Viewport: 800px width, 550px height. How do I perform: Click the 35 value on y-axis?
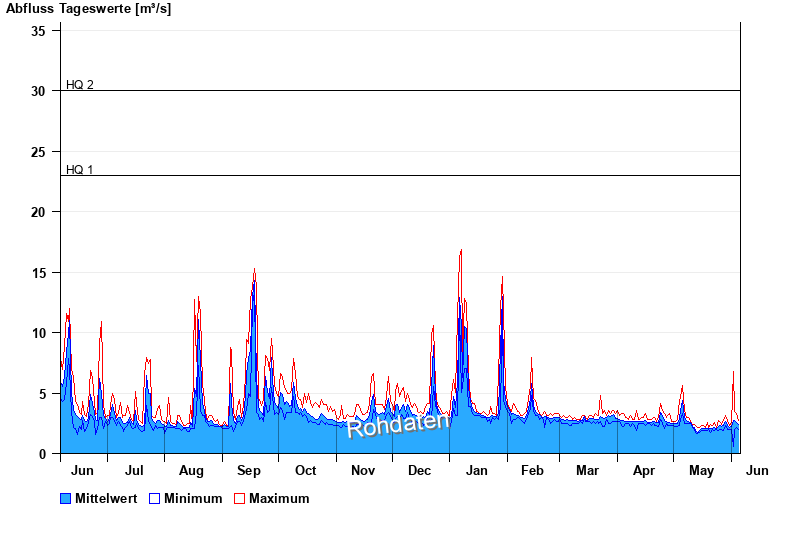pos(38,31)
